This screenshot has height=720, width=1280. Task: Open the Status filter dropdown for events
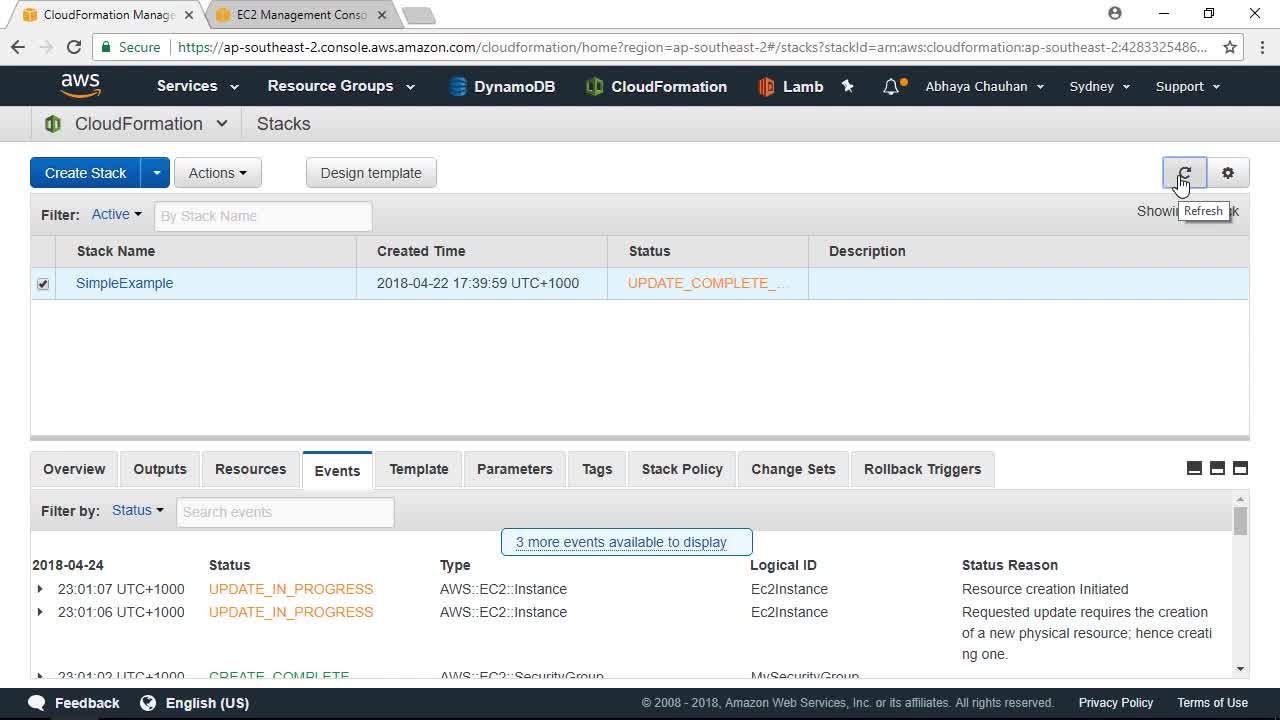pyautogui.click(x=138, y=510)
